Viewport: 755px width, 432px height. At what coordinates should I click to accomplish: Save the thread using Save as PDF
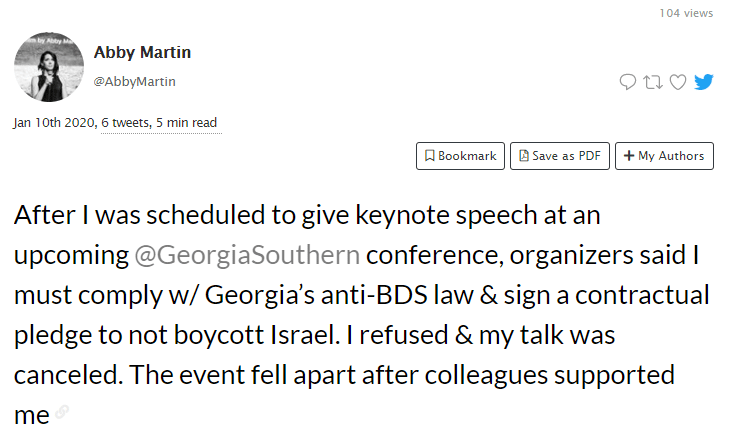(x=560, y=156)
